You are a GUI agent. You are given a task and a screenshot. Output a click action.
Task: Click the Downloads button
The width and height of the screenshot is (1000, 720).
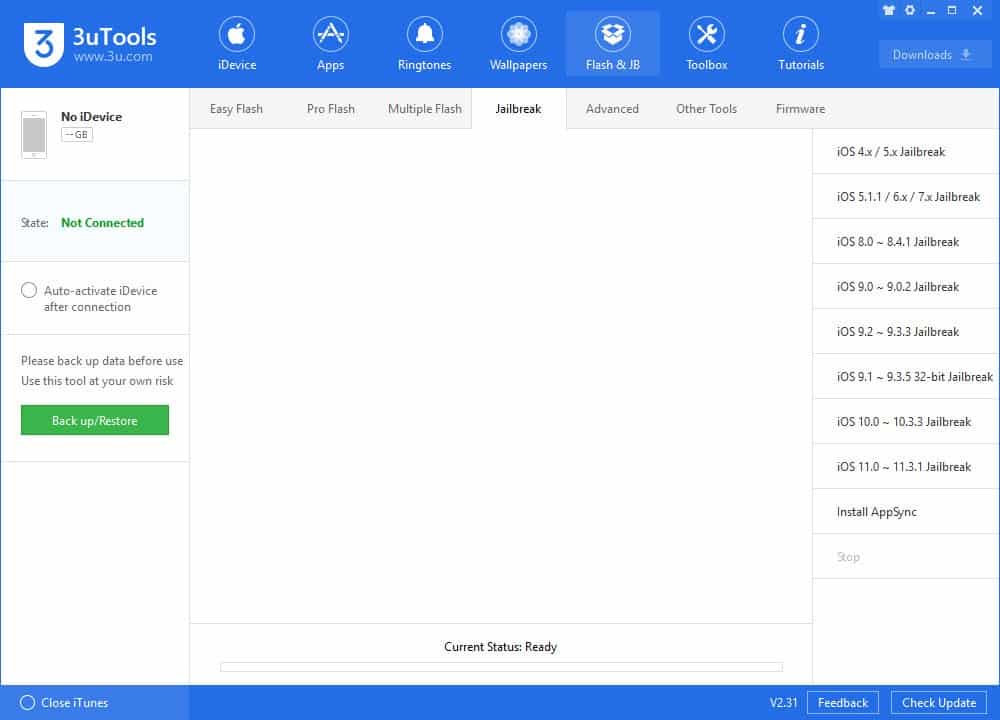click(x=934, y=55)
